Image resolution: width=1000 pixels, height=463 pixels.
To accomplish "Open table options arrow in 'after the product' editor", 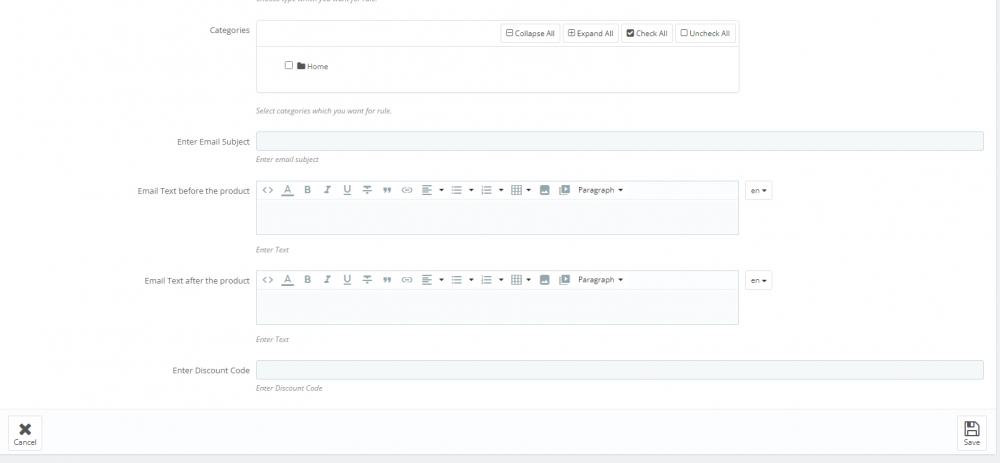I will coord(529,280).
